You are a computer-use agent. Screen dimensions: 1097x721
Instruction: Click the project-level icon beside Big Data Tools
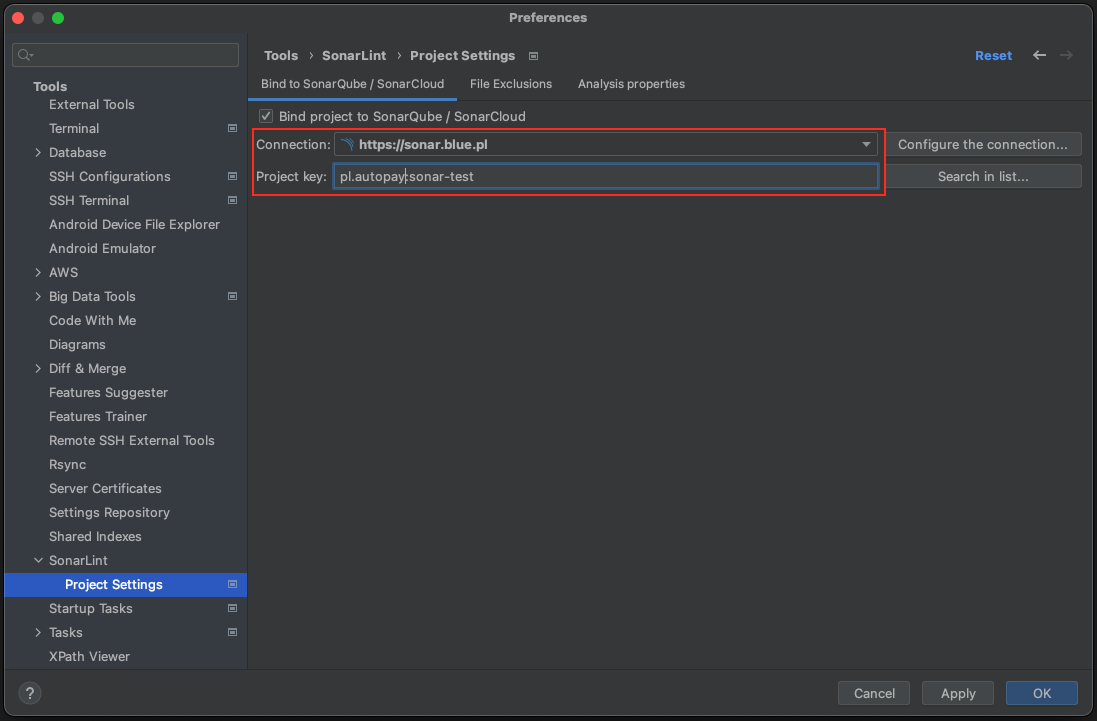tap(233, 297)
